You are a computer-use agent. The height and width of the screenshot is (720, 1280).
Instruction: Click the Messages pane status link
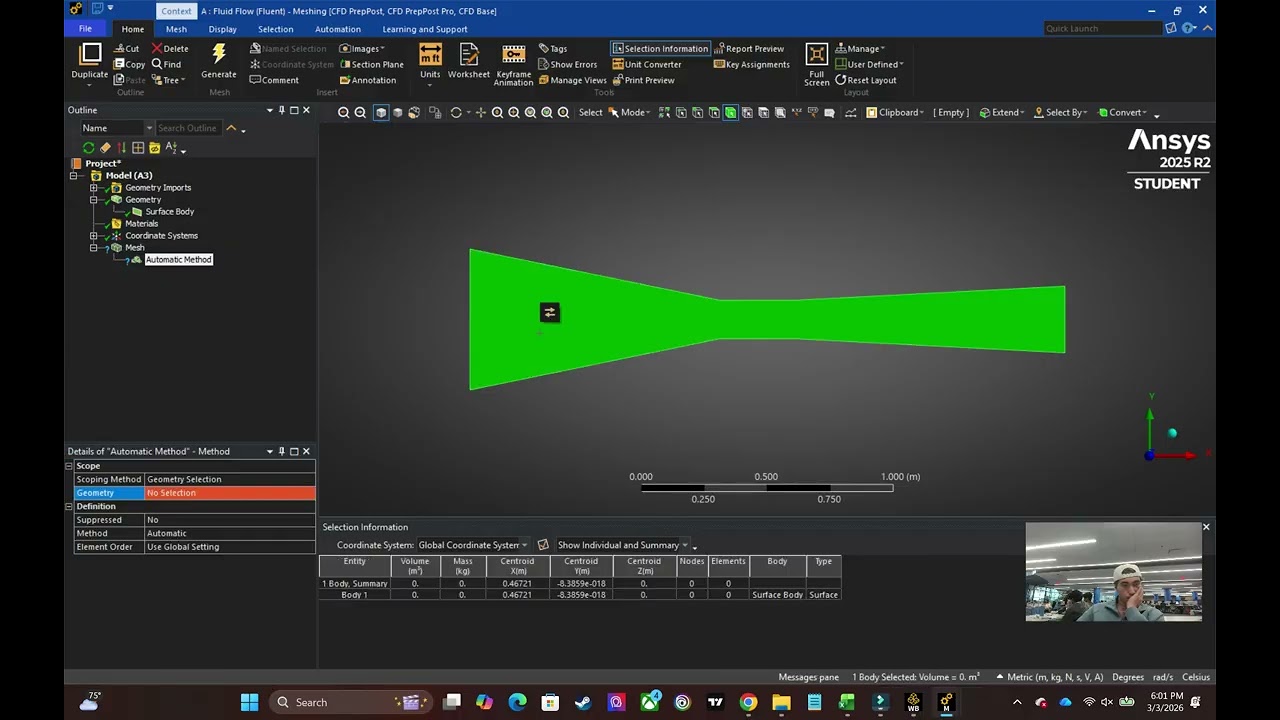pyautogui.click(x=809, y=677)
